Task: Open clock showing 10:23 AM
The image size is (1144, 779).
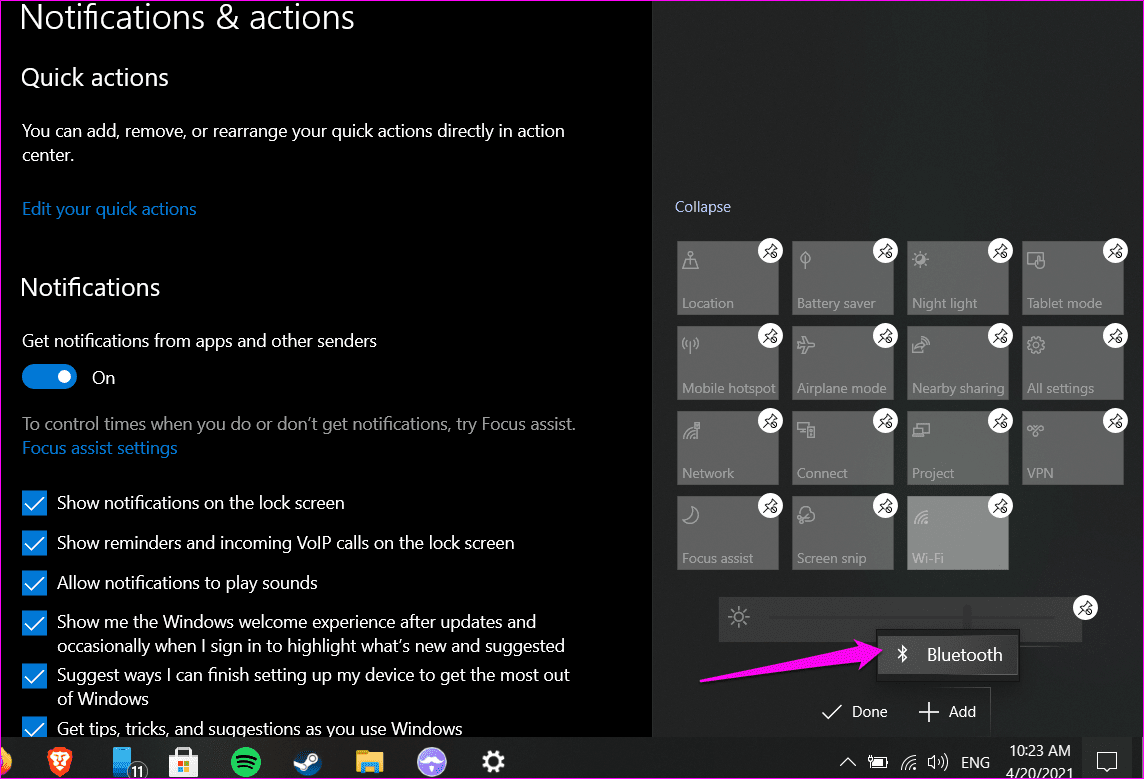Action: click(x=1040, y=761)
